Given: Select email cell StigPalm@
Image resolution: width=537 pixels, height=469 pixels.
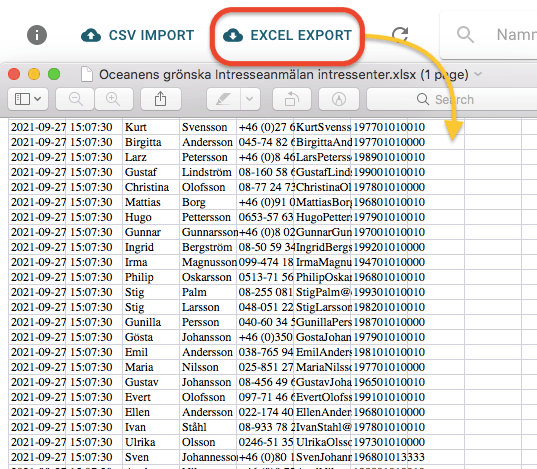Looking at the screenshot, I should click(323, 292).
